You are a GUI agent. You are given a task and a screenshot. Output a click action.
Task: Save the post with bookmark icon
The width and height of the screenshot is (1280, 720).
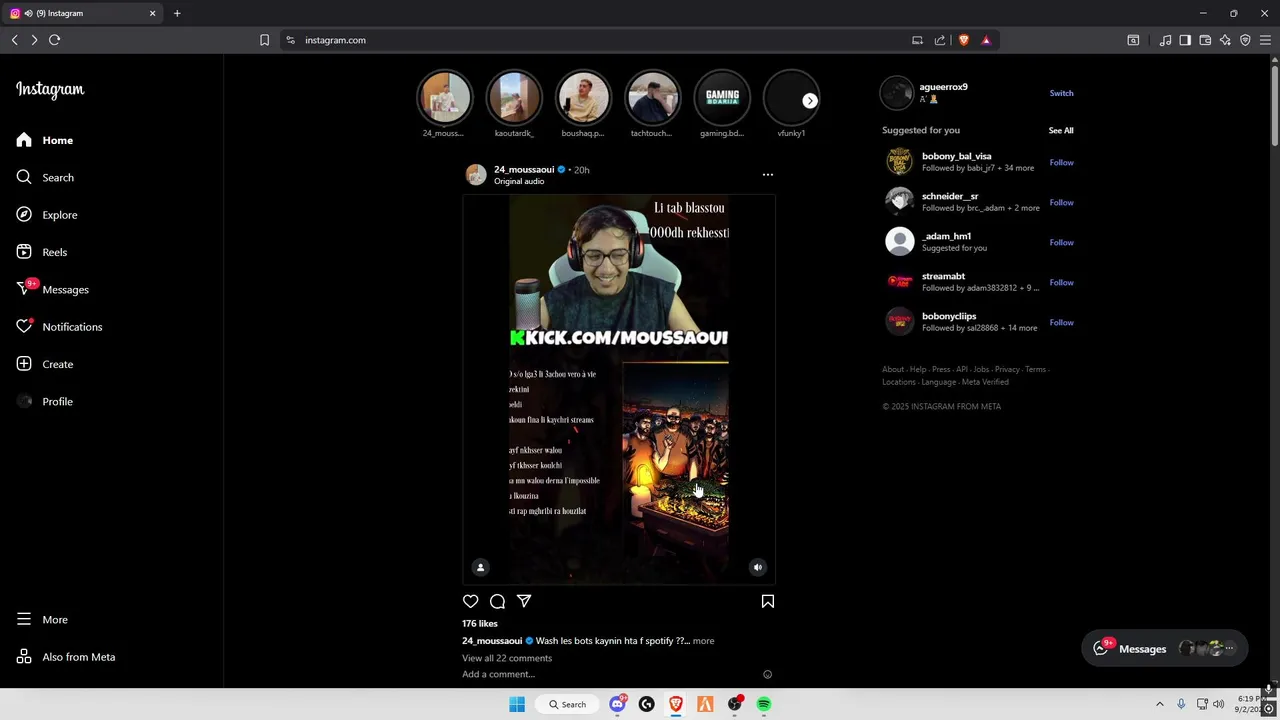tap(768, 601)
